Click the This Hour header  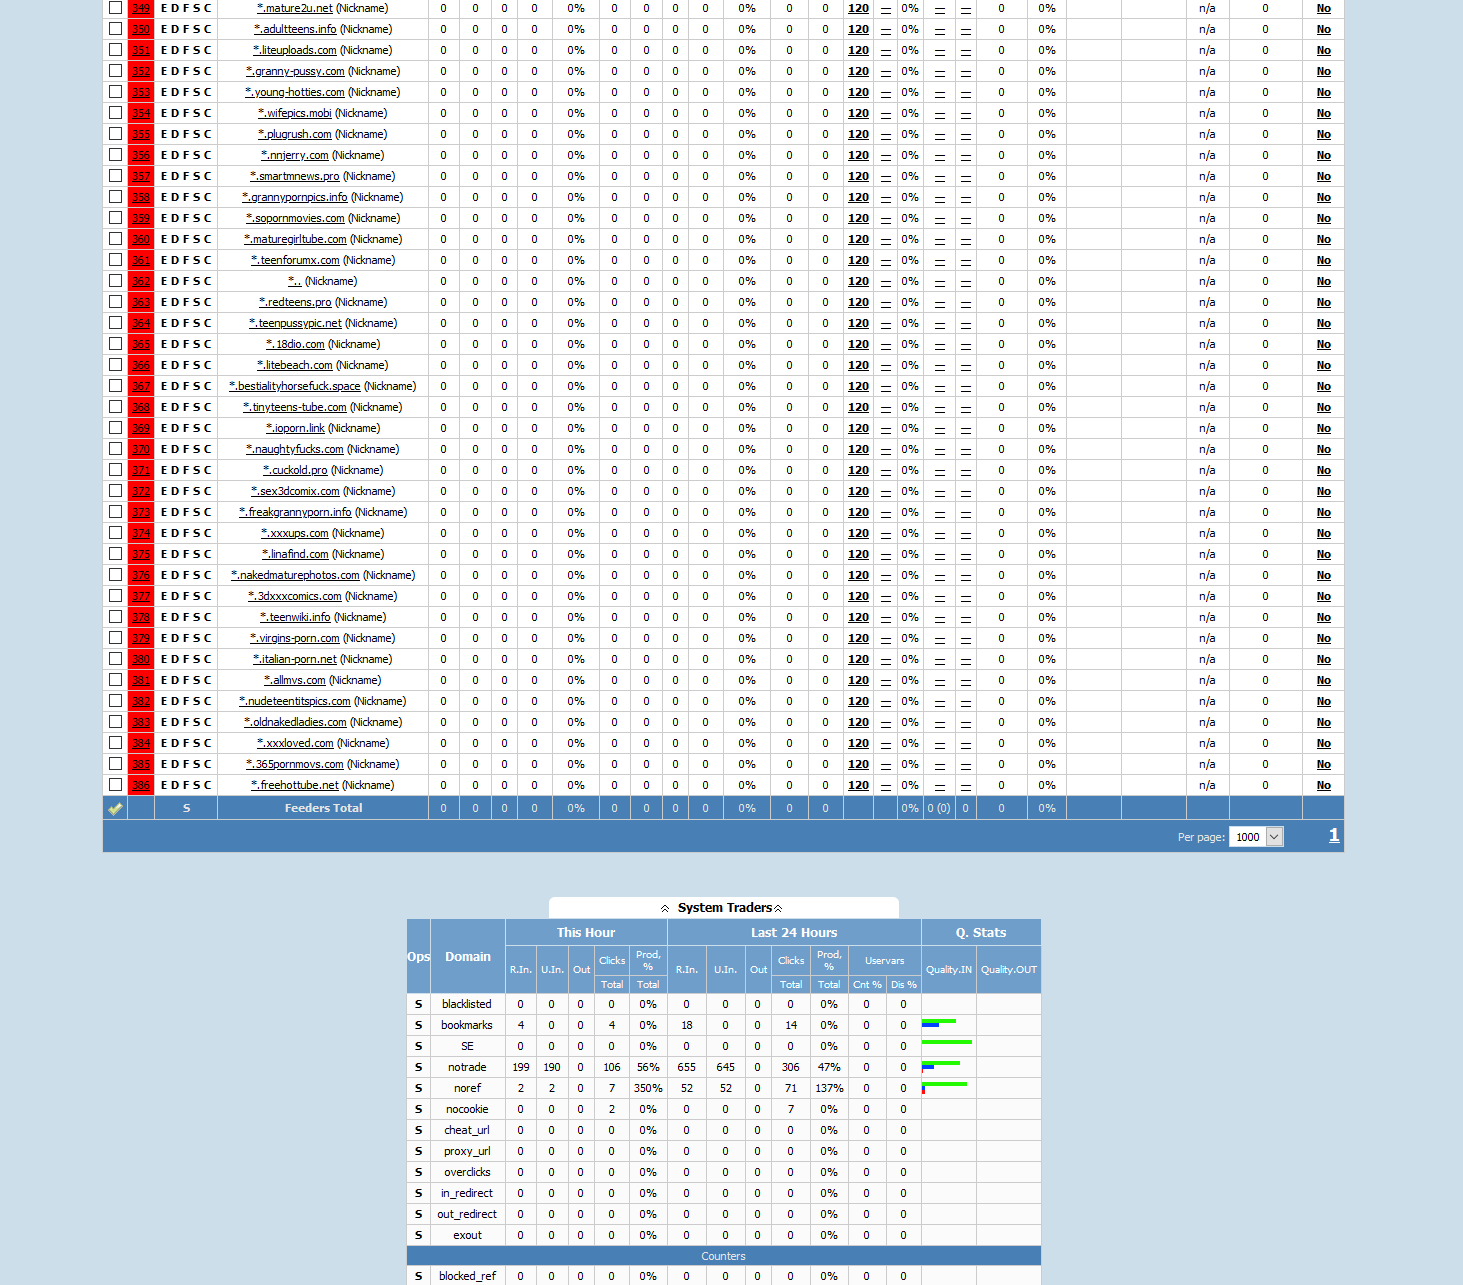(586, 933)
